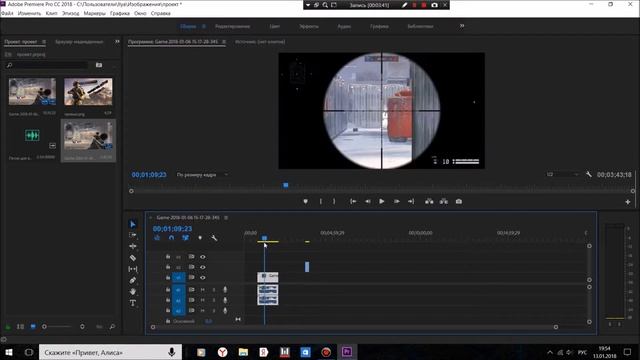
Task: Toggle timeline Snap magnet button
Action: [x=171, y=238]
